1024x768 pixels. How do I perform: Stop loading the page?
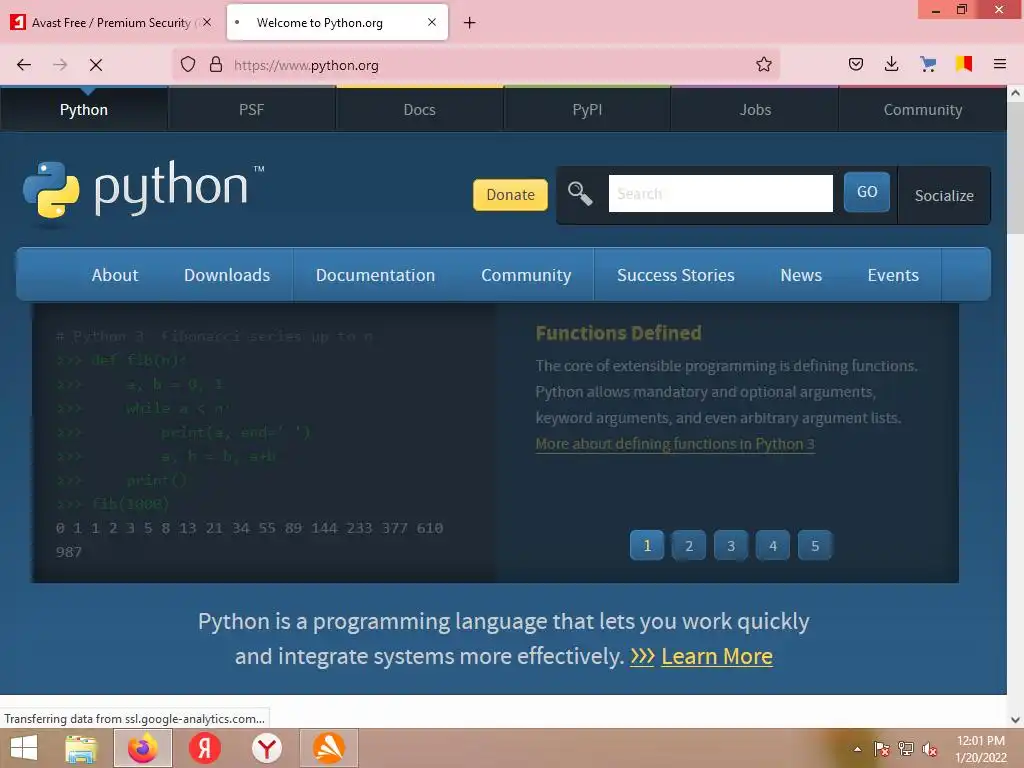click(96, 65)
